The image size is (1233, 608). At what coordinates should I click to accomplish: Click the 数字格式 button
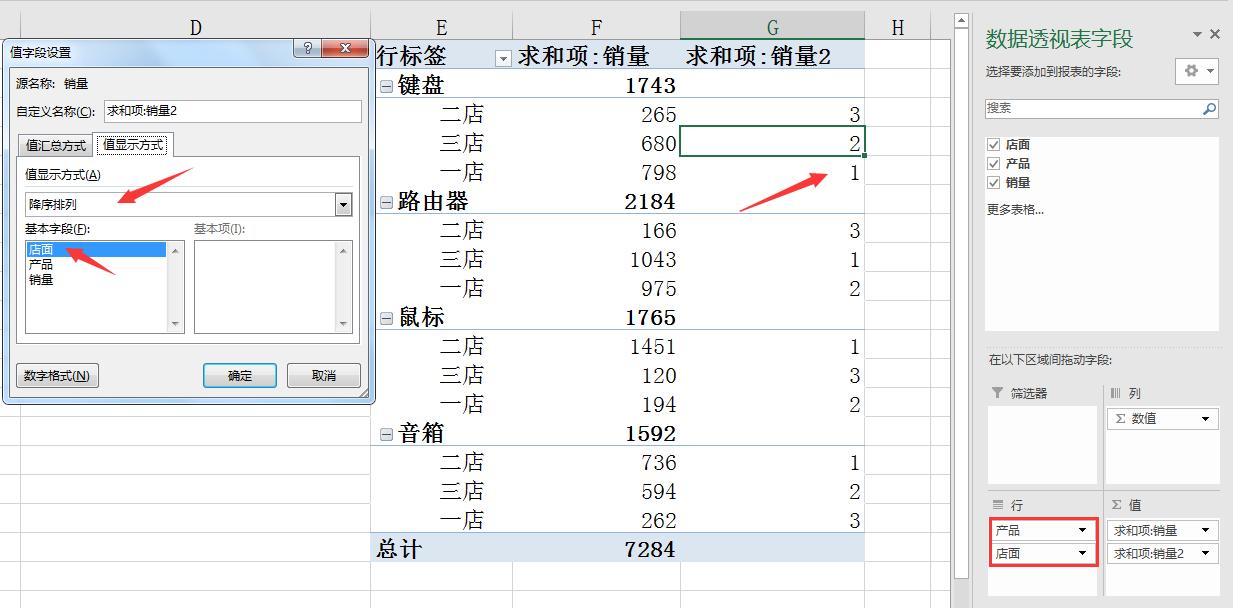coord(57,376)
